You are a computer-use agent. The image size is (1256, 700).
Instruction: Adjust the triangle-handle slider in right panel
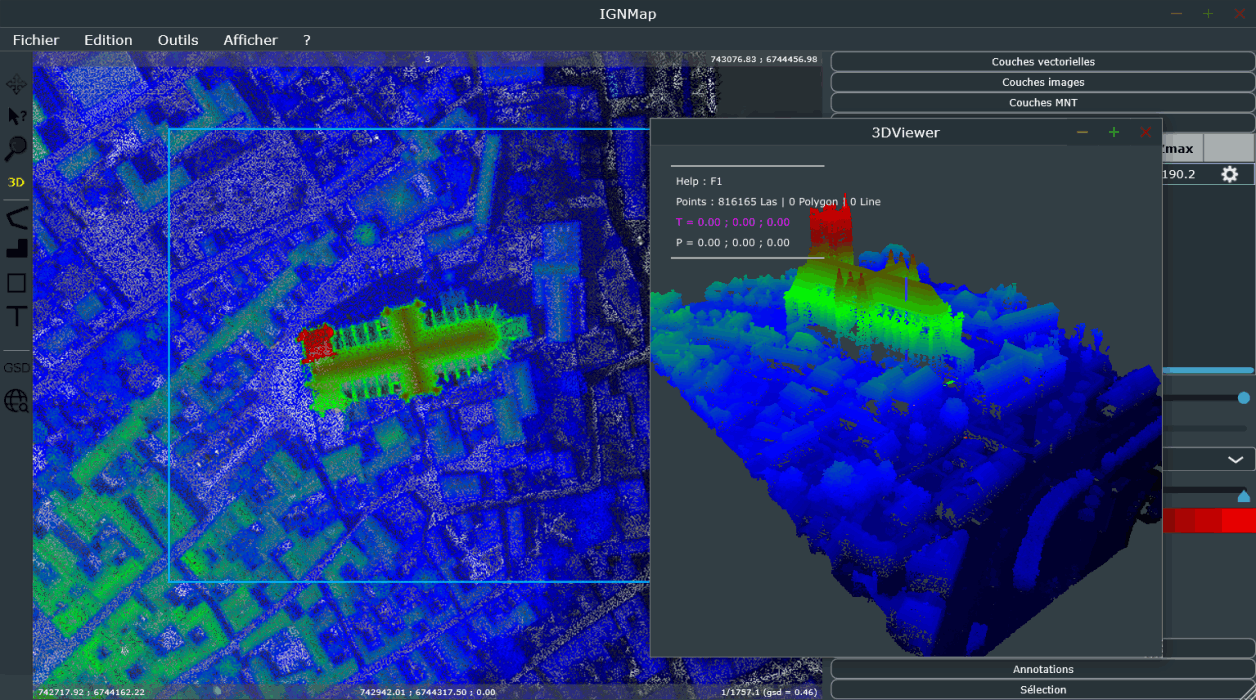[x=1243, y=496]
